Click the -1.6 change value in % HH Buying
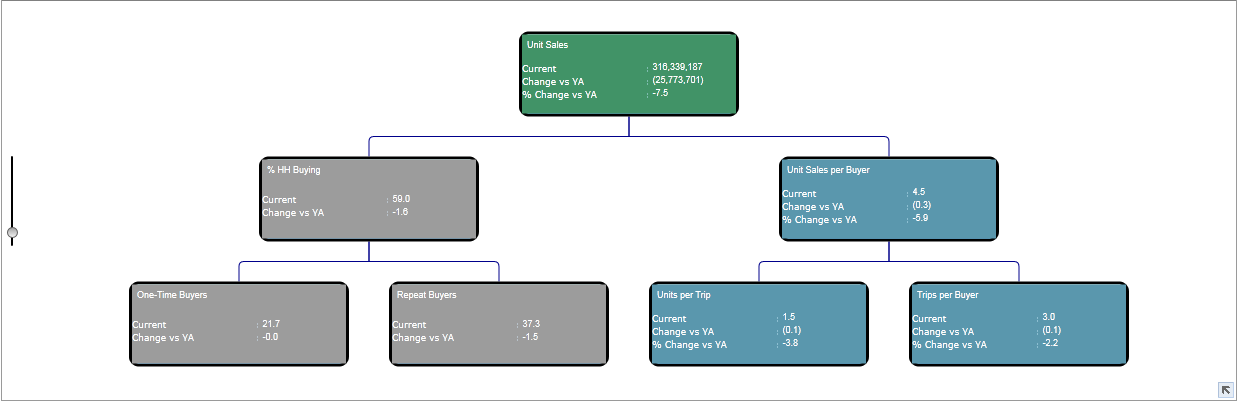This screenshot has height=406, width=1238. [x=400, y=212]
